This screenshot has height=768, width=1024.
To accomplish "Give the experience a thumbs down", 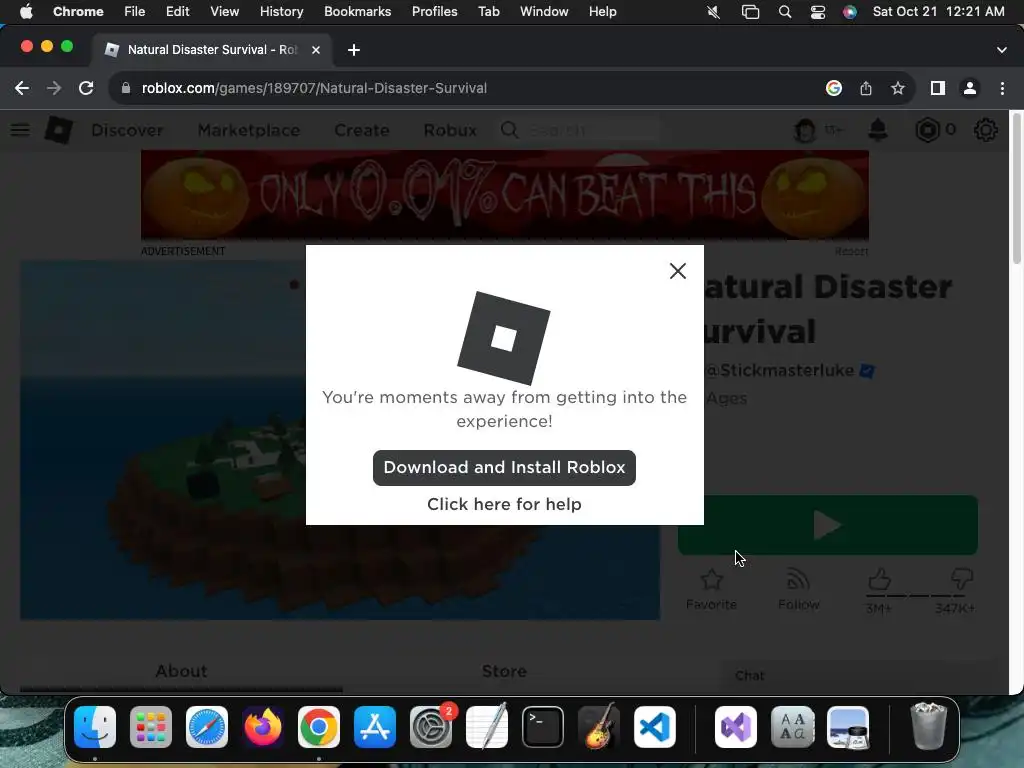I will [962, 579].
